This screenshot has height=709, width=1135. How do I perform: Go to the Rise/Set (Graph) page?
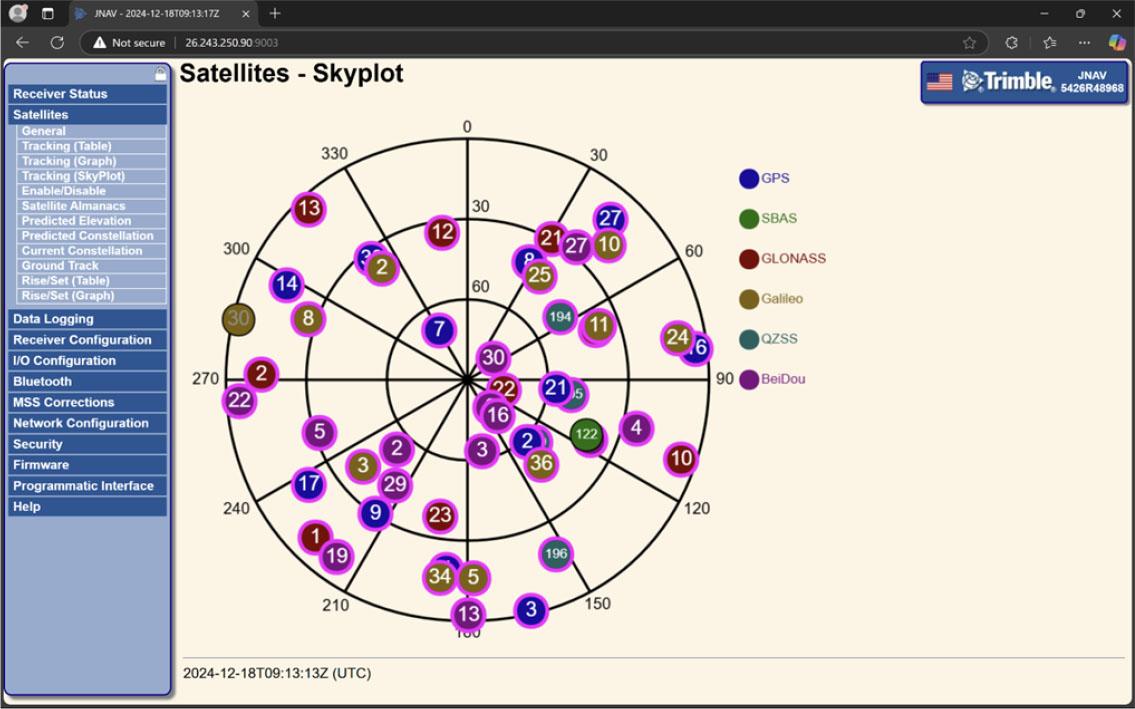[x=67, y=296]
